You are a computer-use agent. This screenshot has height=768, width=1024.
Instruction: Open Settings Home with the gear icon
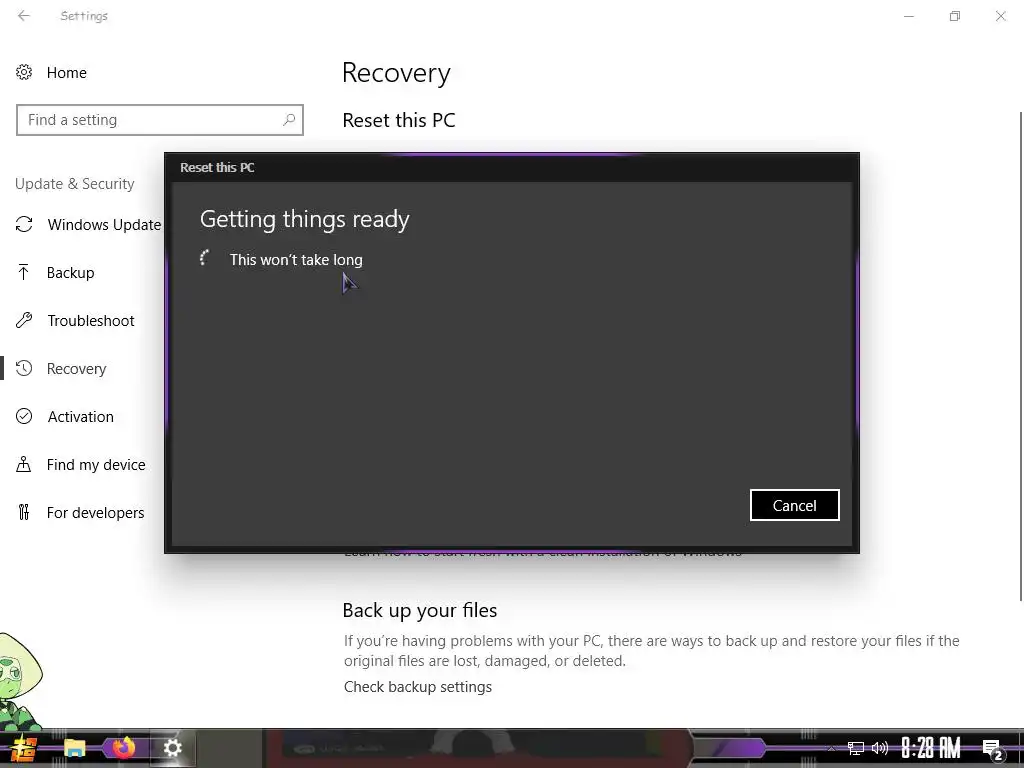24,72
